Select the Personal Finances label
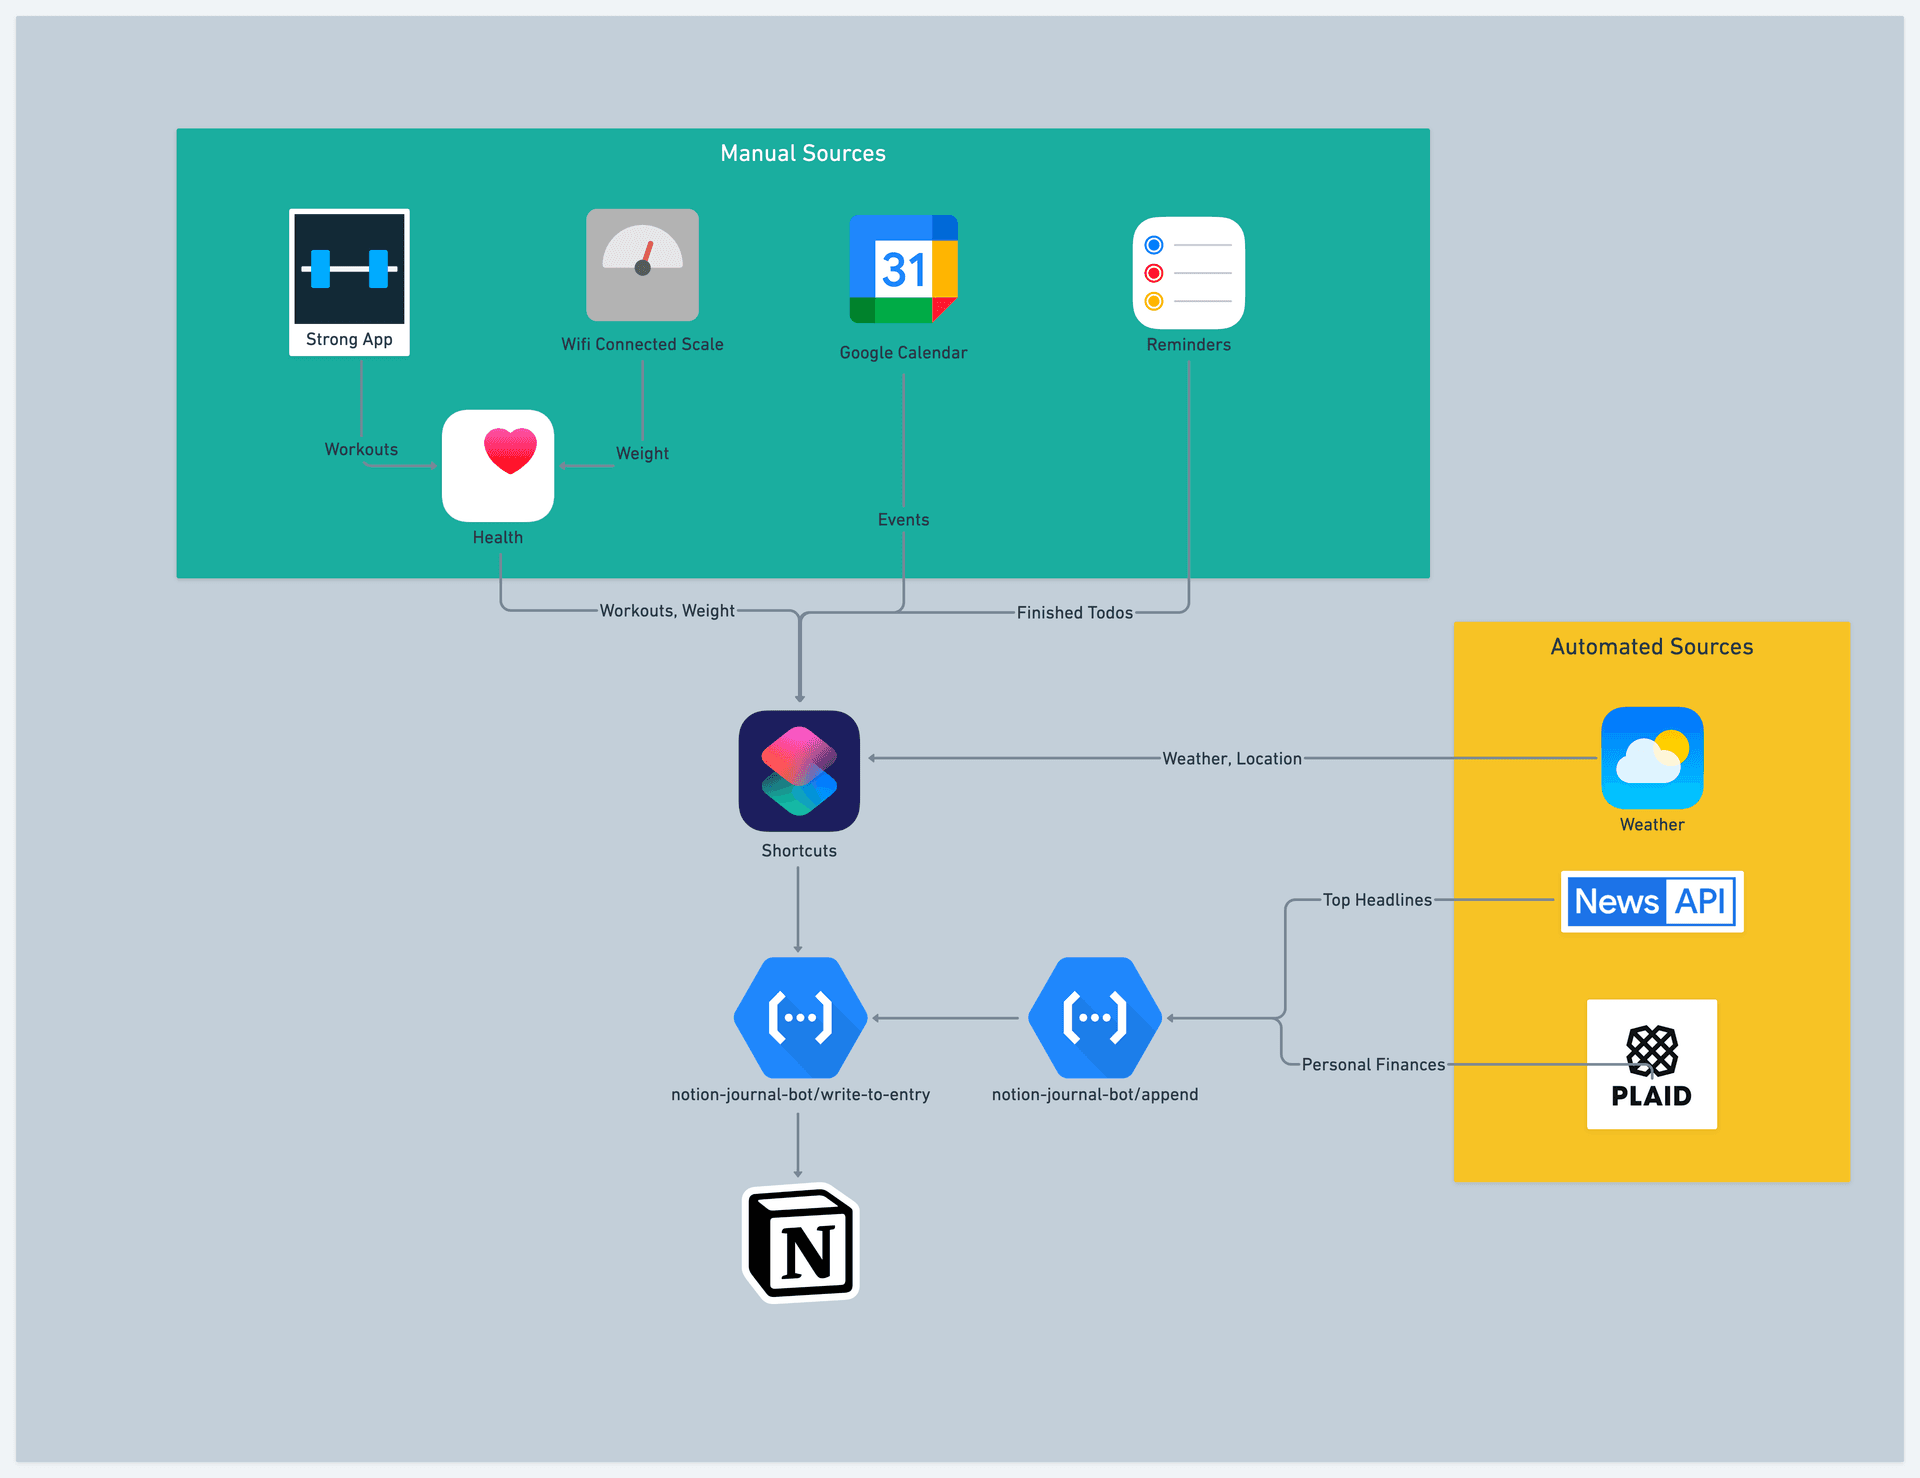The image size is (1920, 1478). 1373,1064
